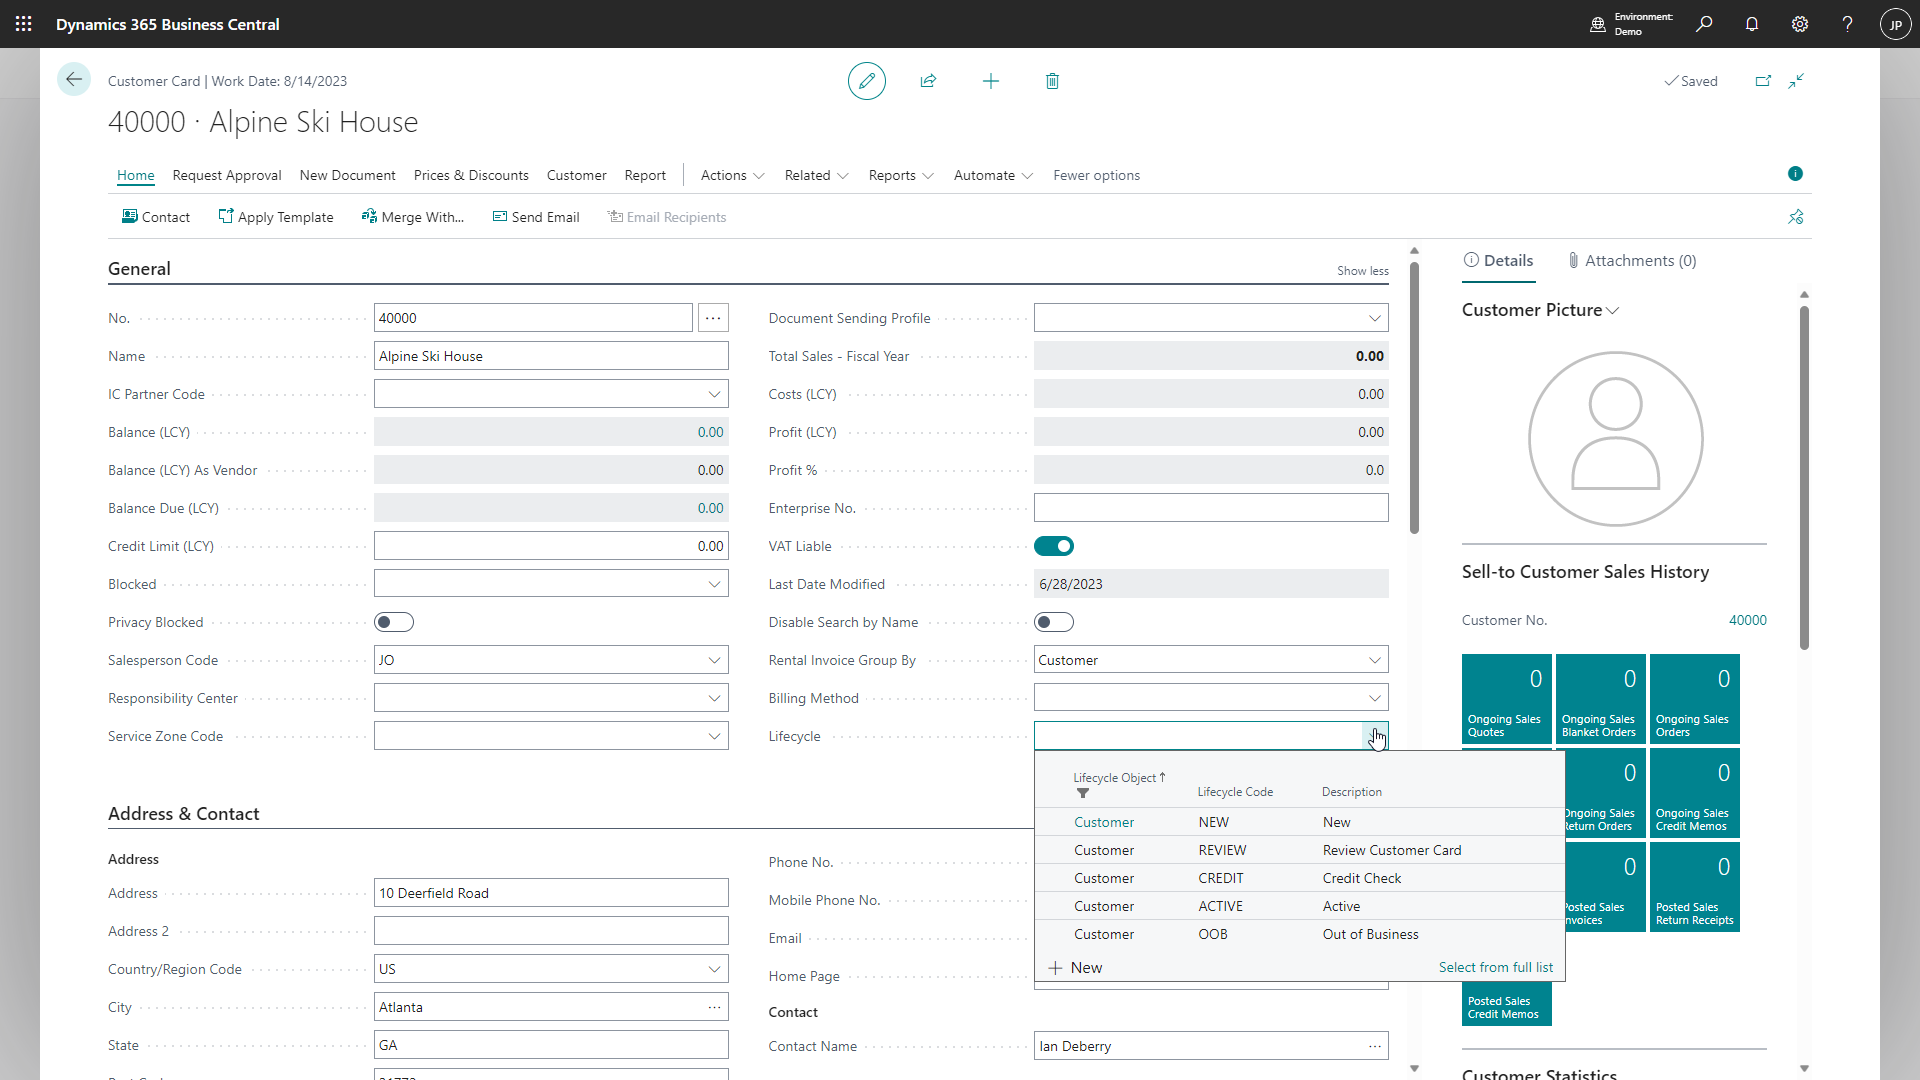Click the plus New in lookup
The width and height of the screenshot is (1920, 1080).
1075,968
